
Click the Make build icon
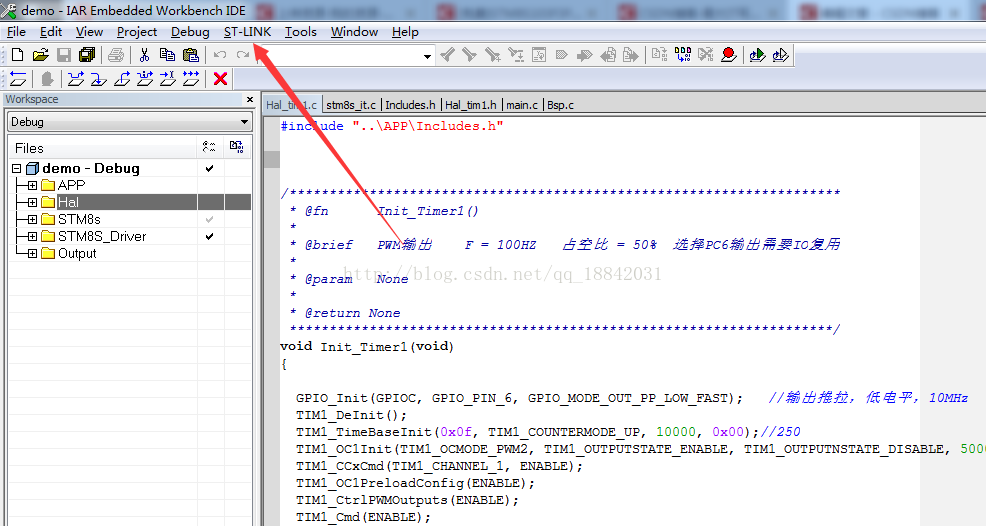click(x=682, y=55)
